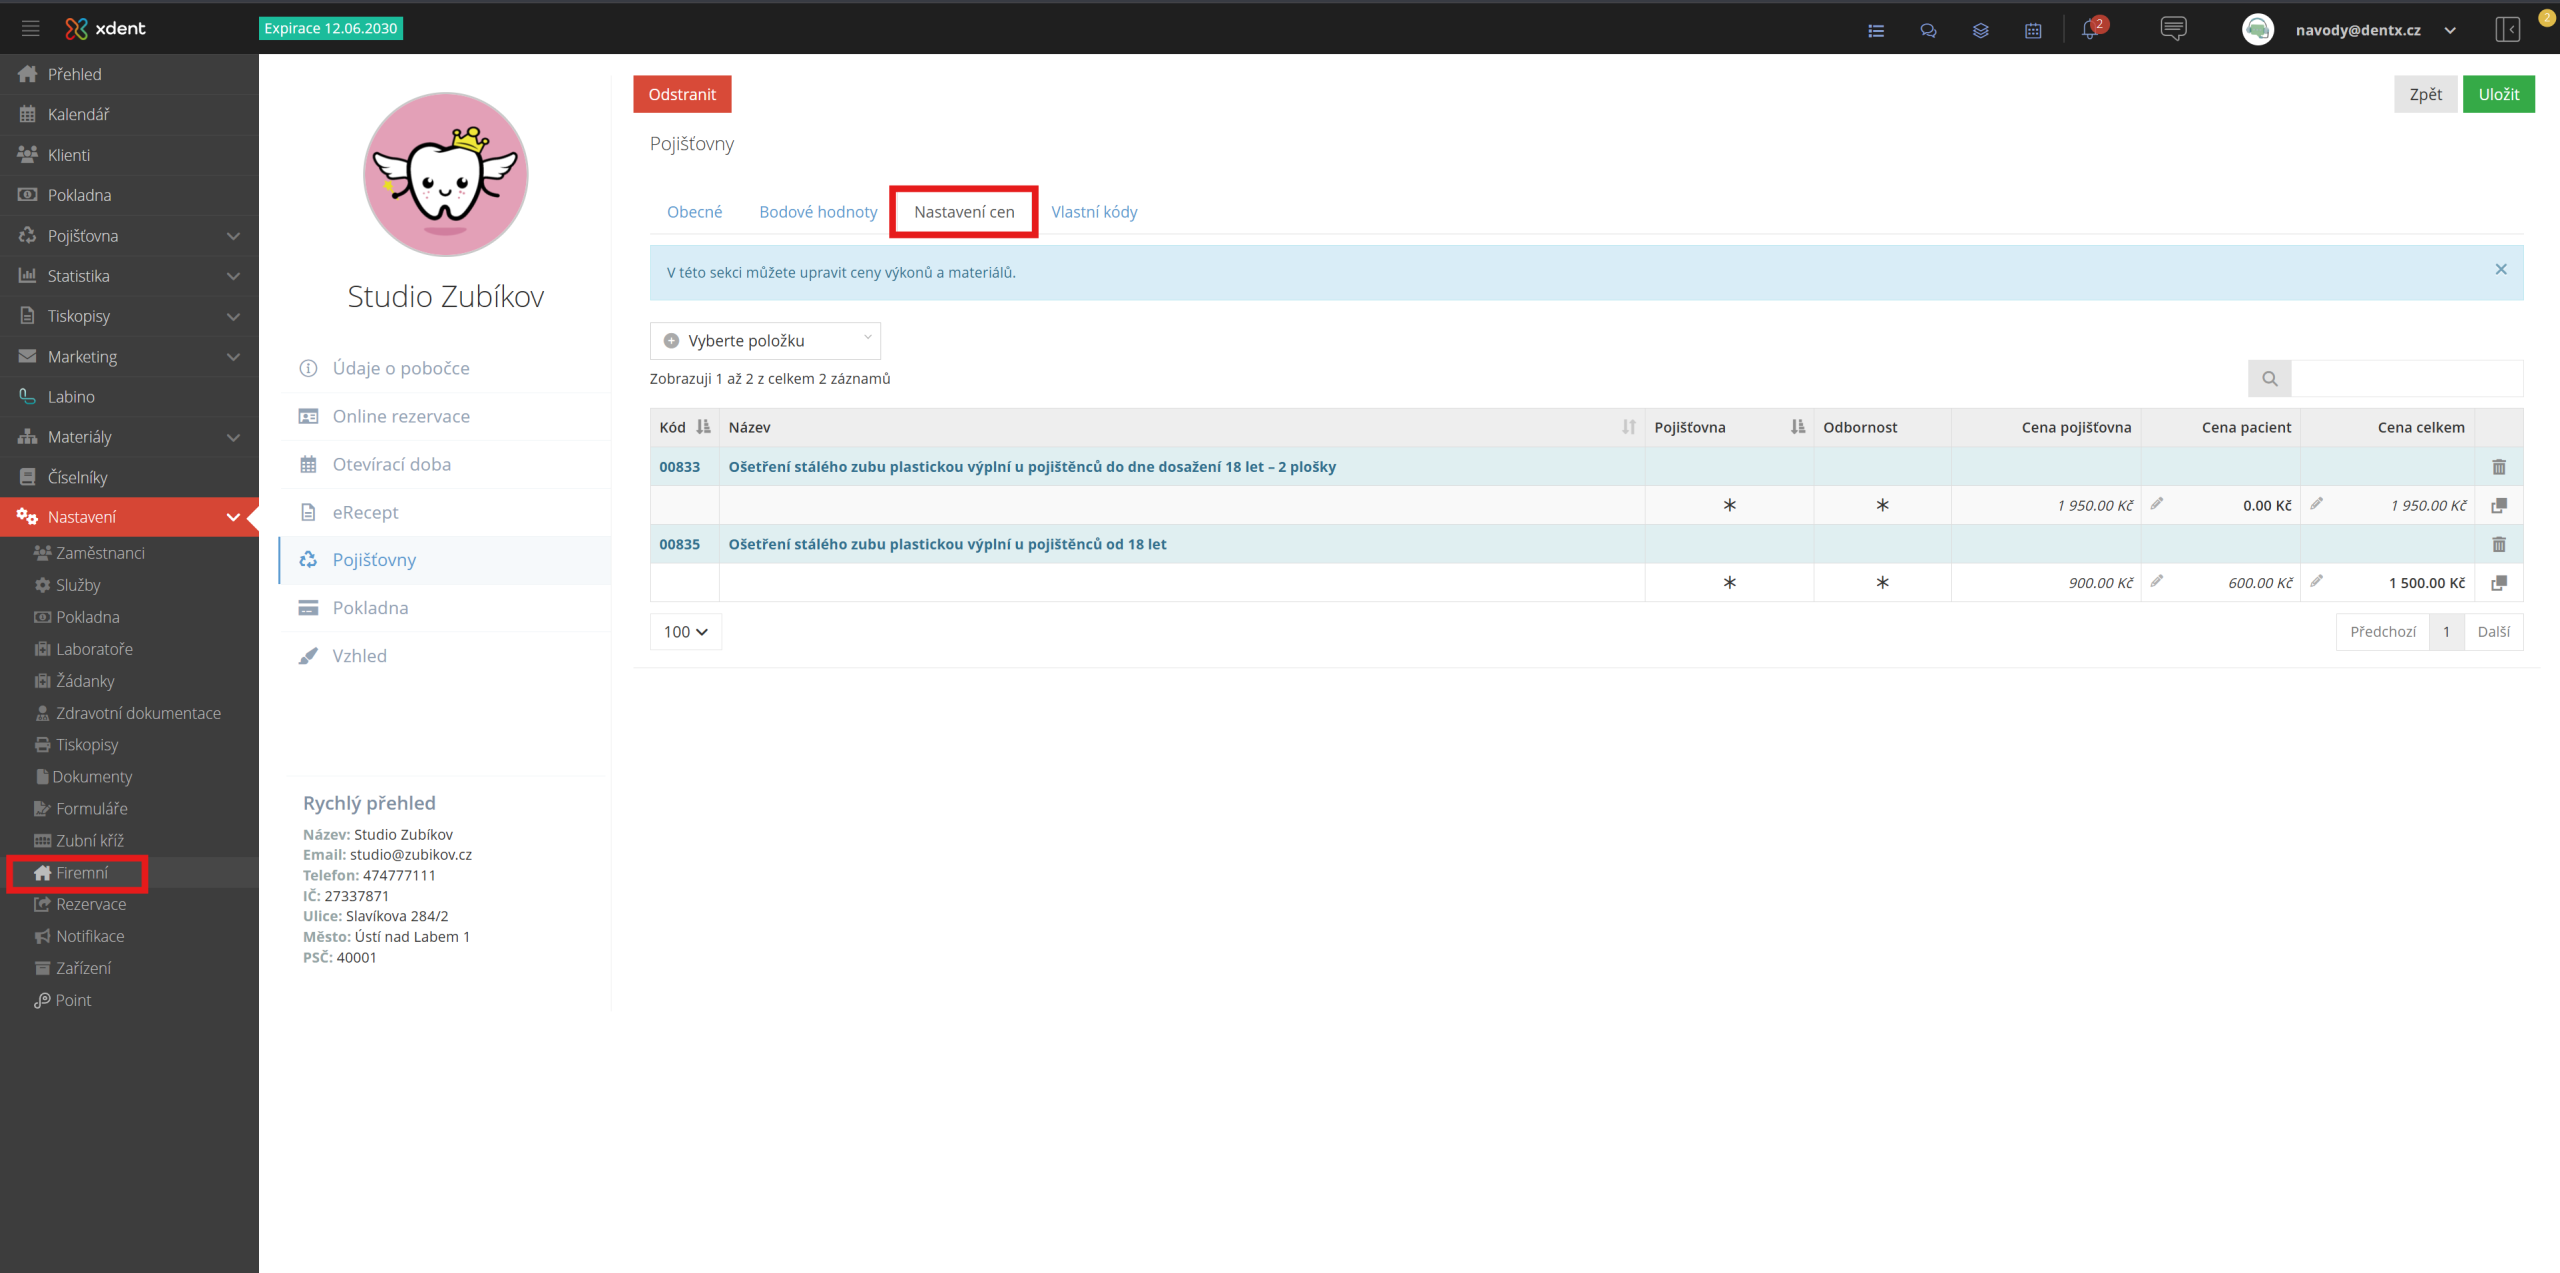The image size is (2560, 1273).
Task: Edit insurance price 1 950.00 Kč pencil
Action: click(2157, 504)
